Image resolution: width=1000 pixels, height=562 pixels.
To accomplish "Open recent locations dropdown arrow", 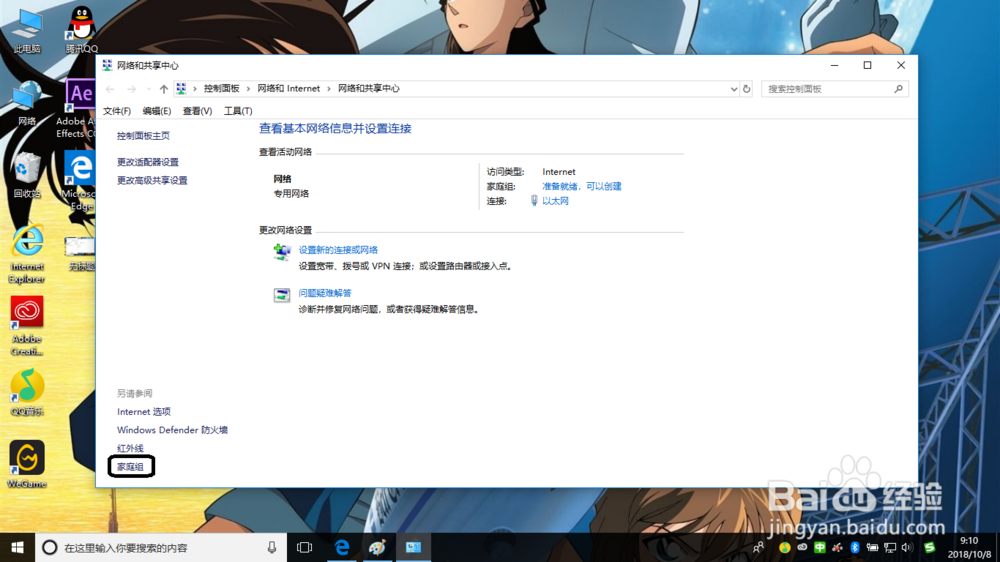I will click(149, 89).
